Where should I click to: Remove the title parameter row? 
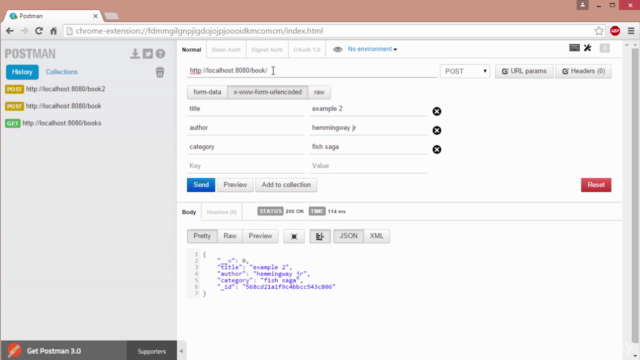(437, 111)
